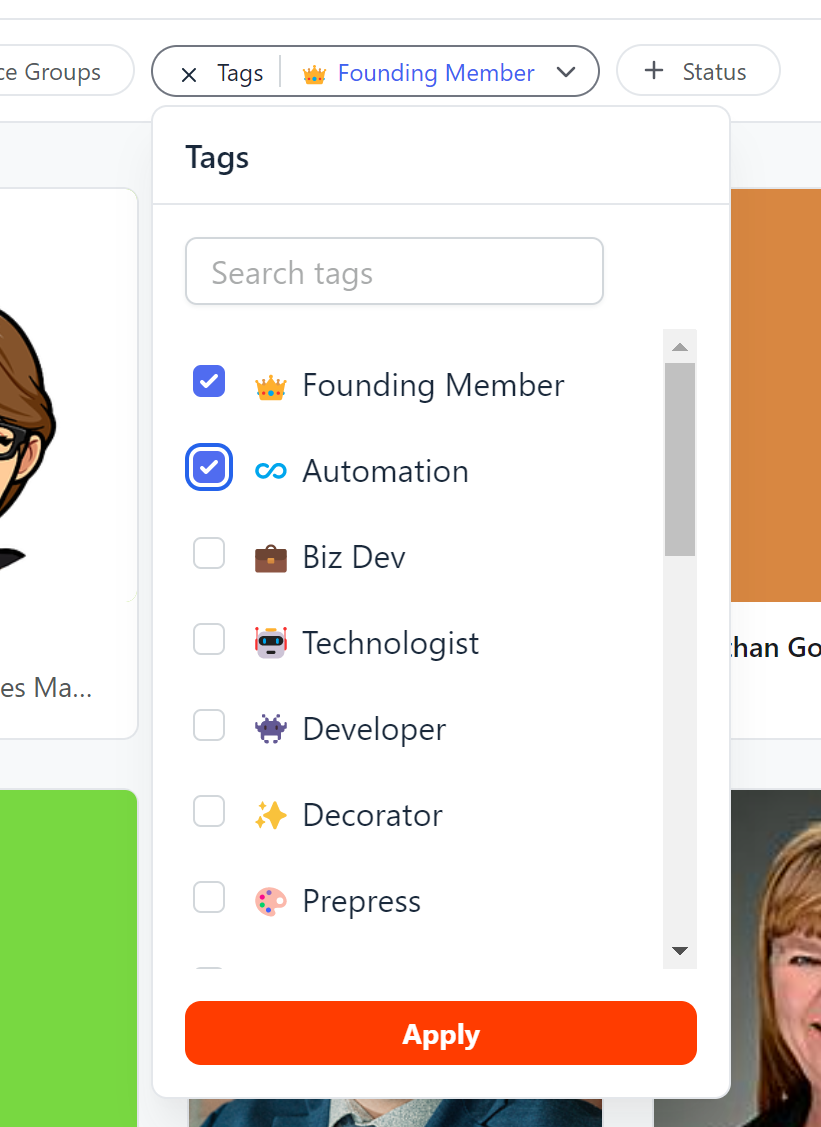Enable the Biz Dev checkbox
The height and width of the screenshot is (1127, 821).
209,553
